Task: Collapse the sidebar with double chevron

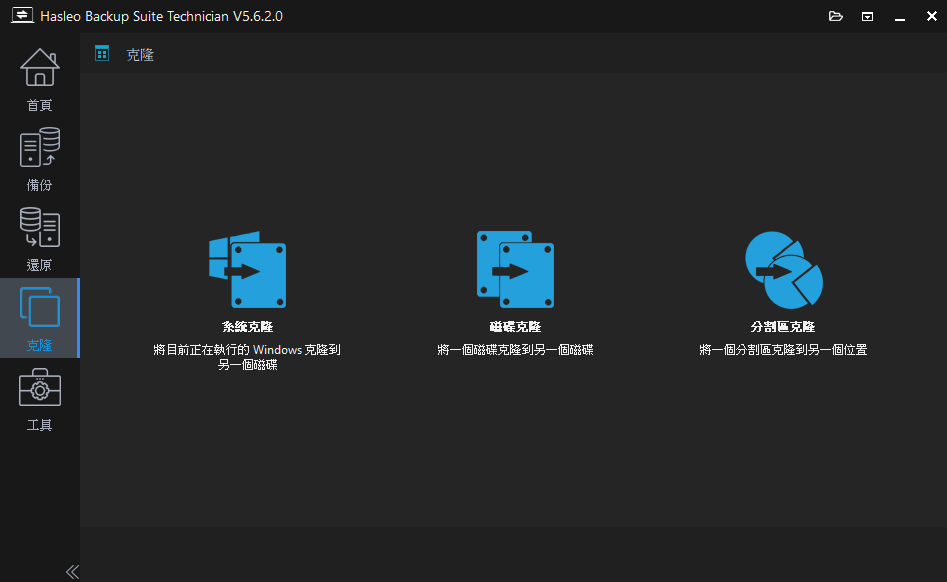Action: tap(72, 571)
